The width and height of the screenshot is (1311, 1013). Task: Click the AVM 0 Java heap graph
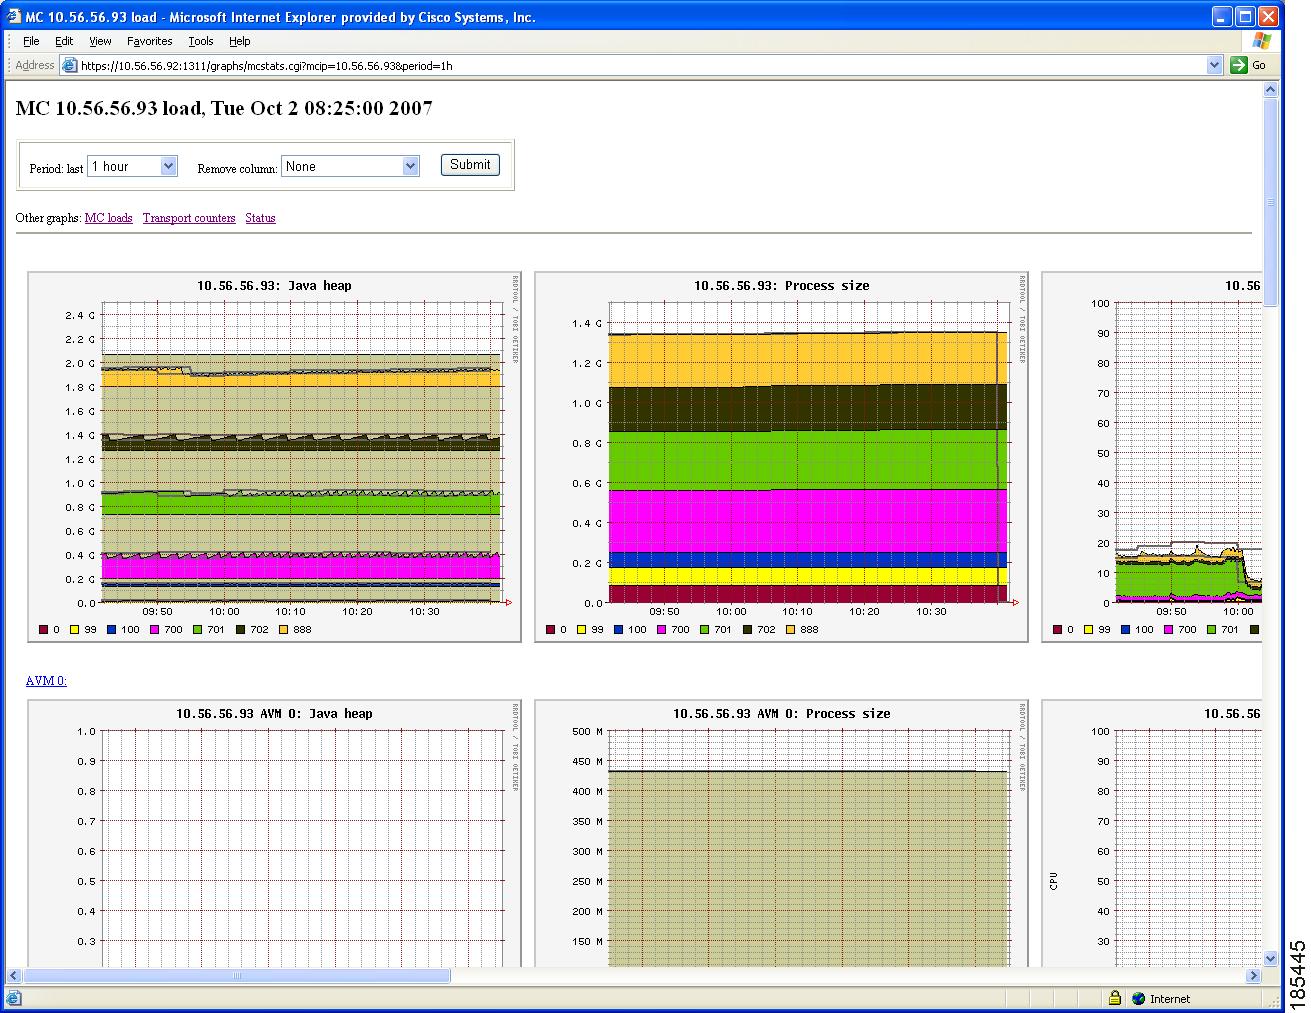[274, 833]
